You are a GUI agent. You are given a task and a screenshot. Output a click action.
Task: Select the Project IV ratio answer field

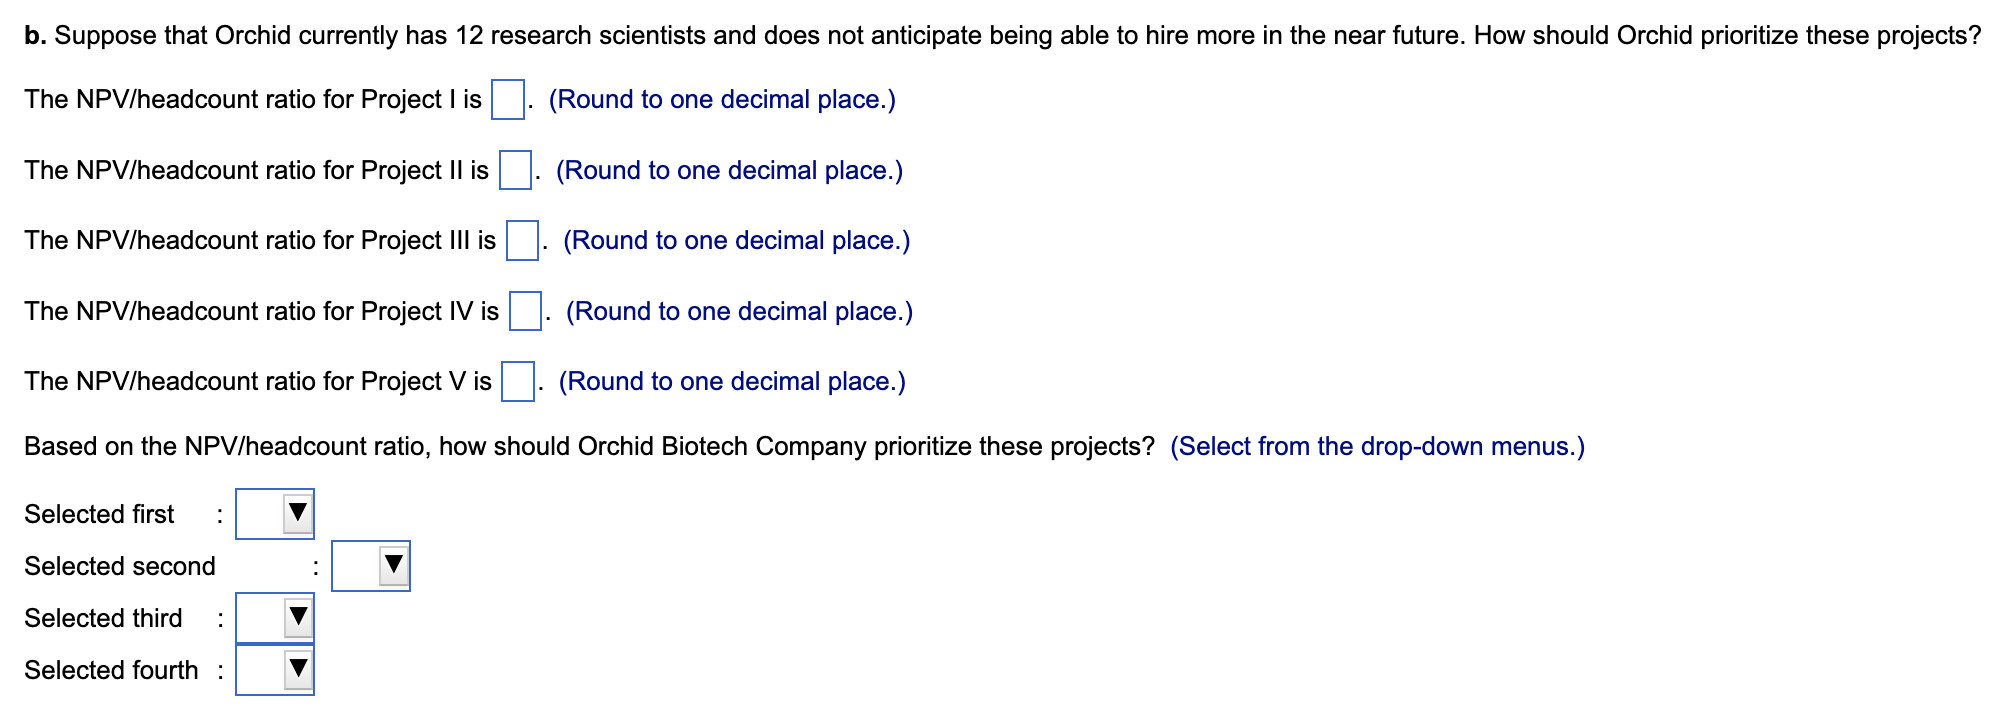[x=525, y=311]
